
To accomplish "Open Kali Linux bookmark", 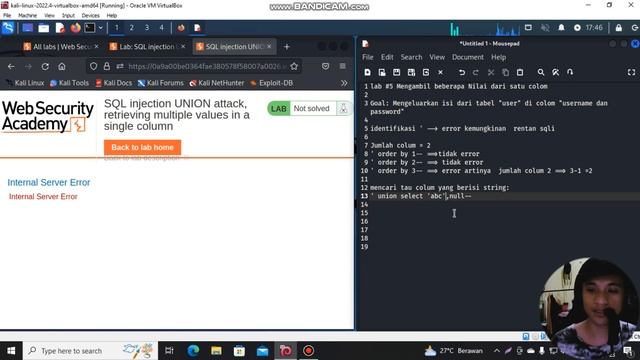I will pyautogui.click(x=25, y=83).
